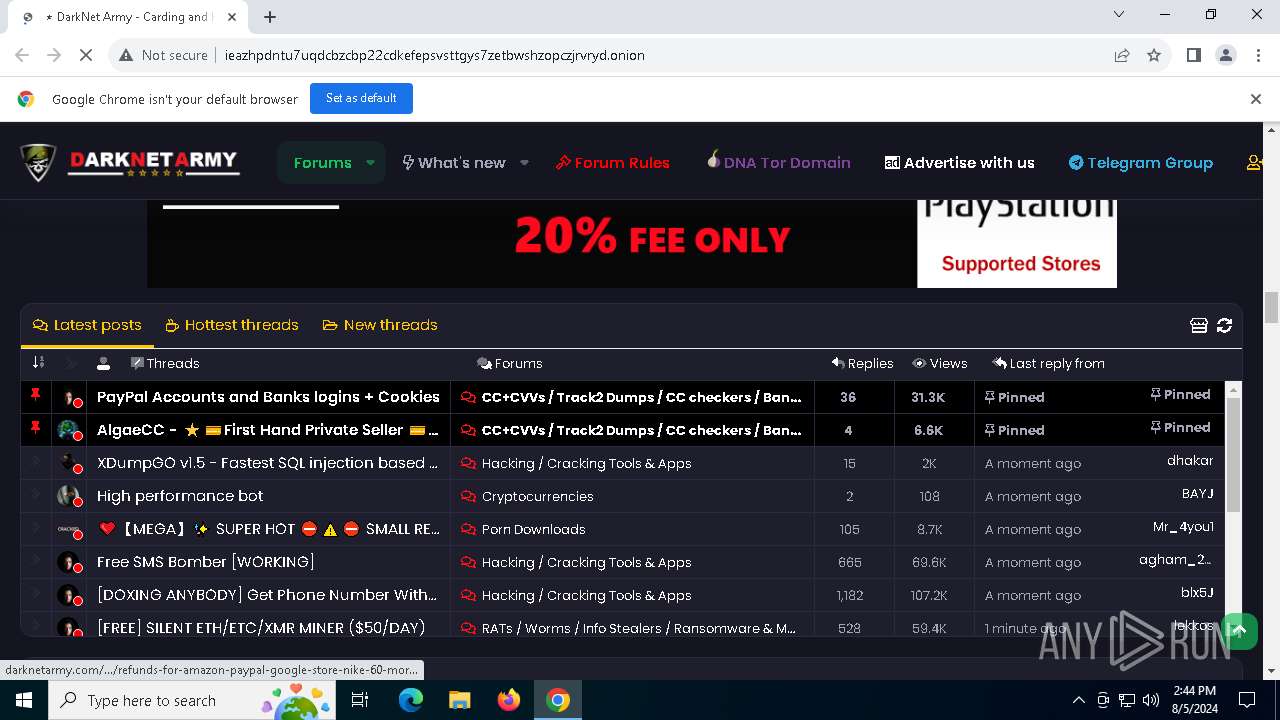Open a new browser tab

click(270, 17)
